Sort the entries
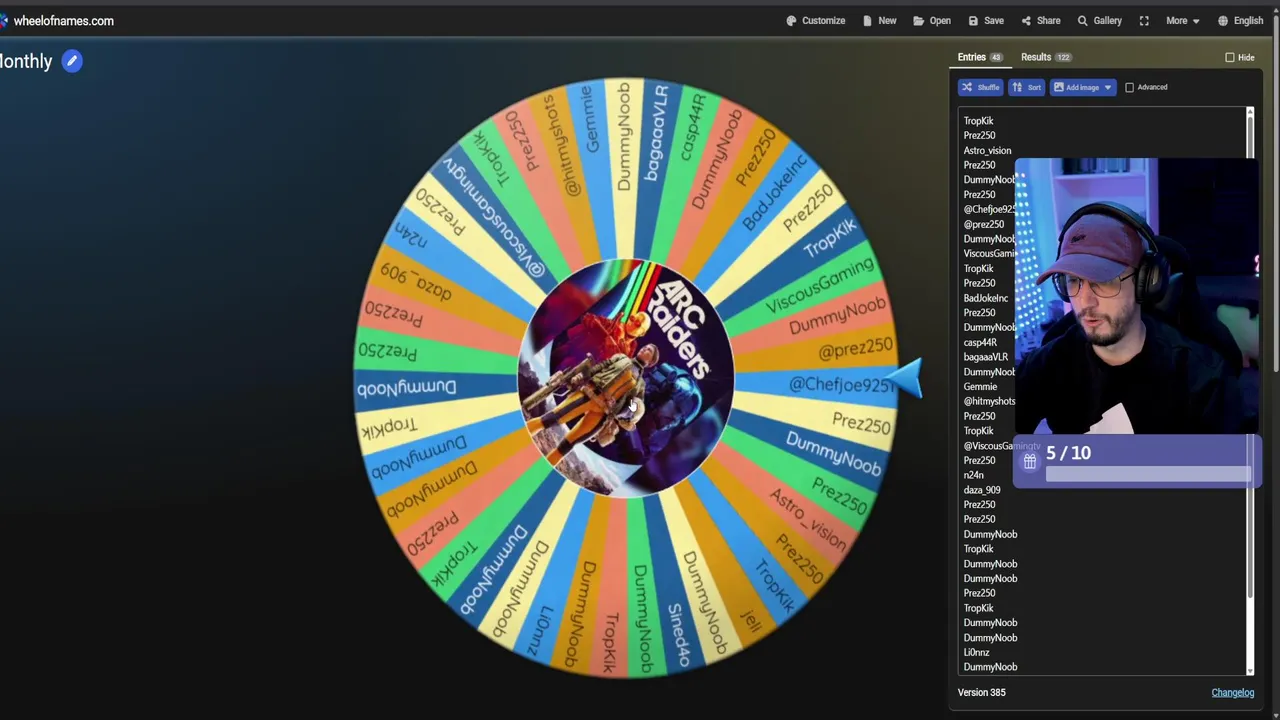1280x720 pixels. point(1026,87)
